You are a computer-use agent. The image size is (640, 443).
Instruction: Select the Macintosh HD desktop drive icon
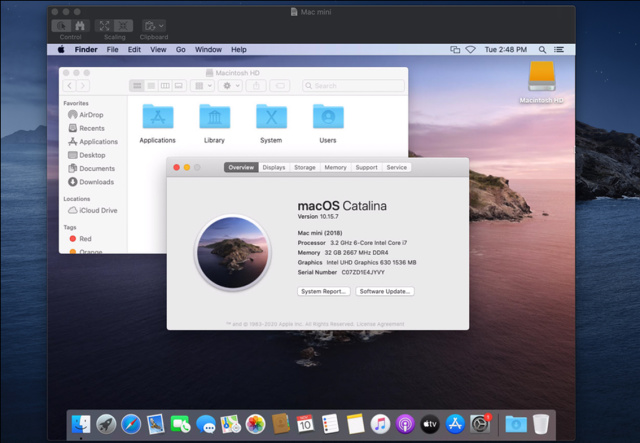542,82
